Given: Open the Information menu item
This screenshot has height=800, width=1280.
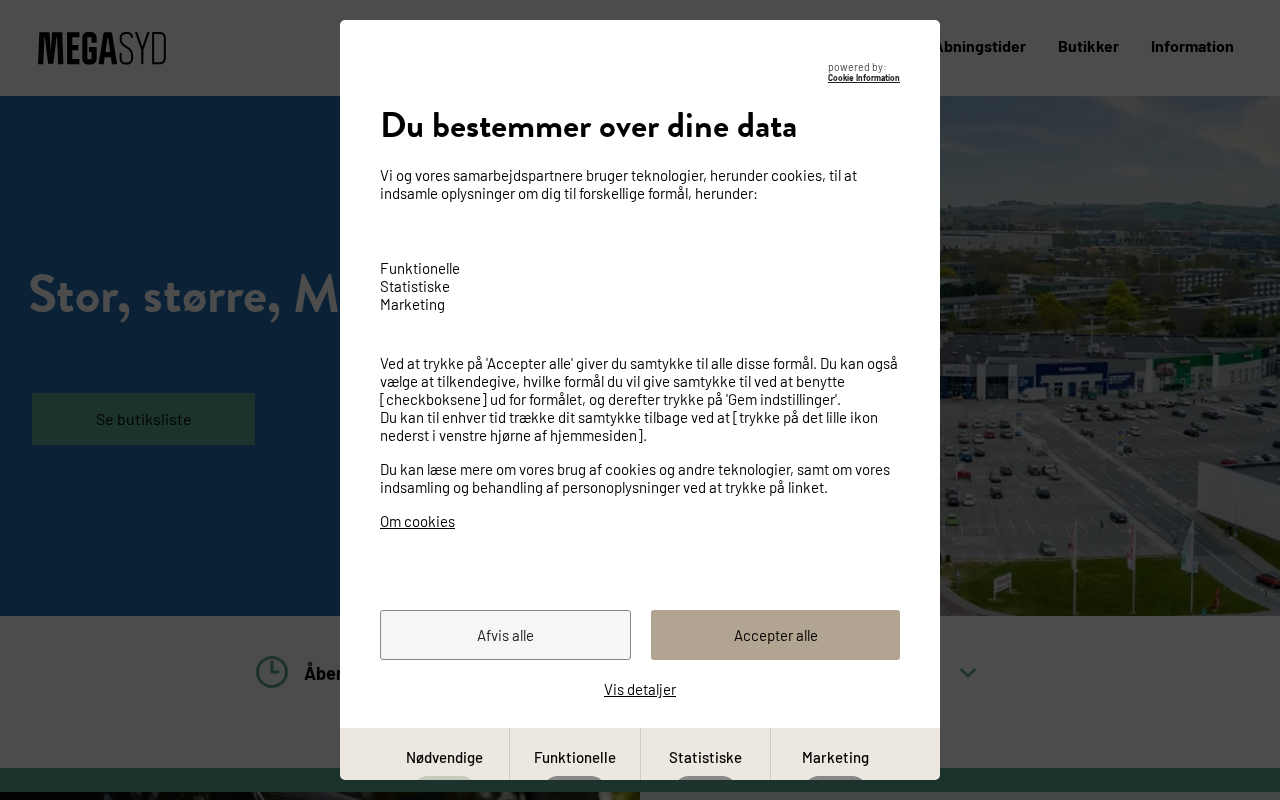Looking at the screenshot, I should [x=1192, y=46].
